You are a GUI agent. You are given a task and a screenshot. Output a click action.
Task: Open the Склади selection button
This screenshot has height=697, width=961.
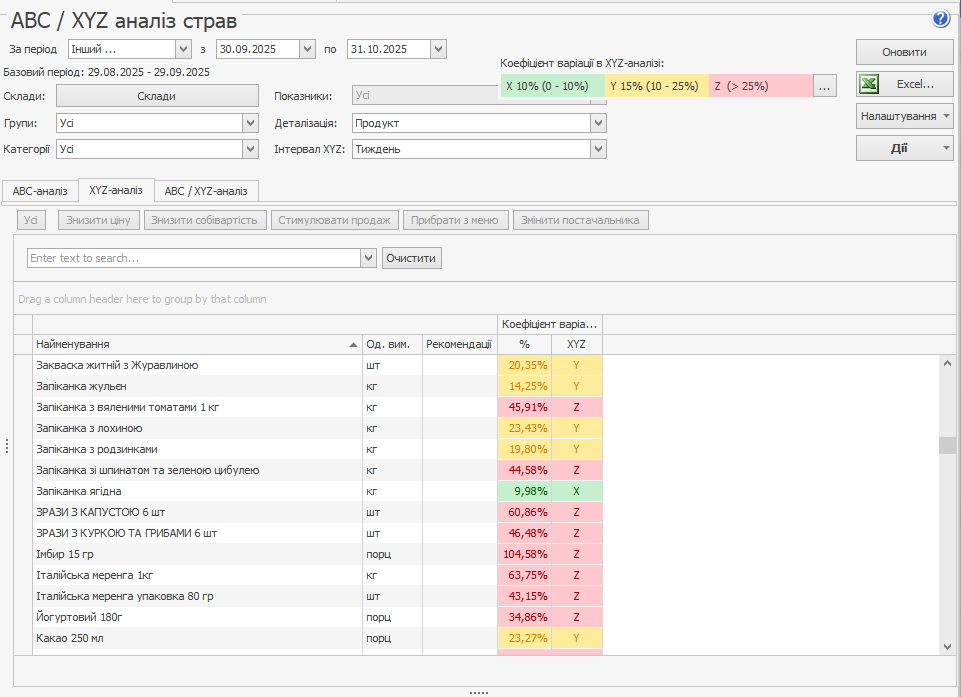pos(156,96)
